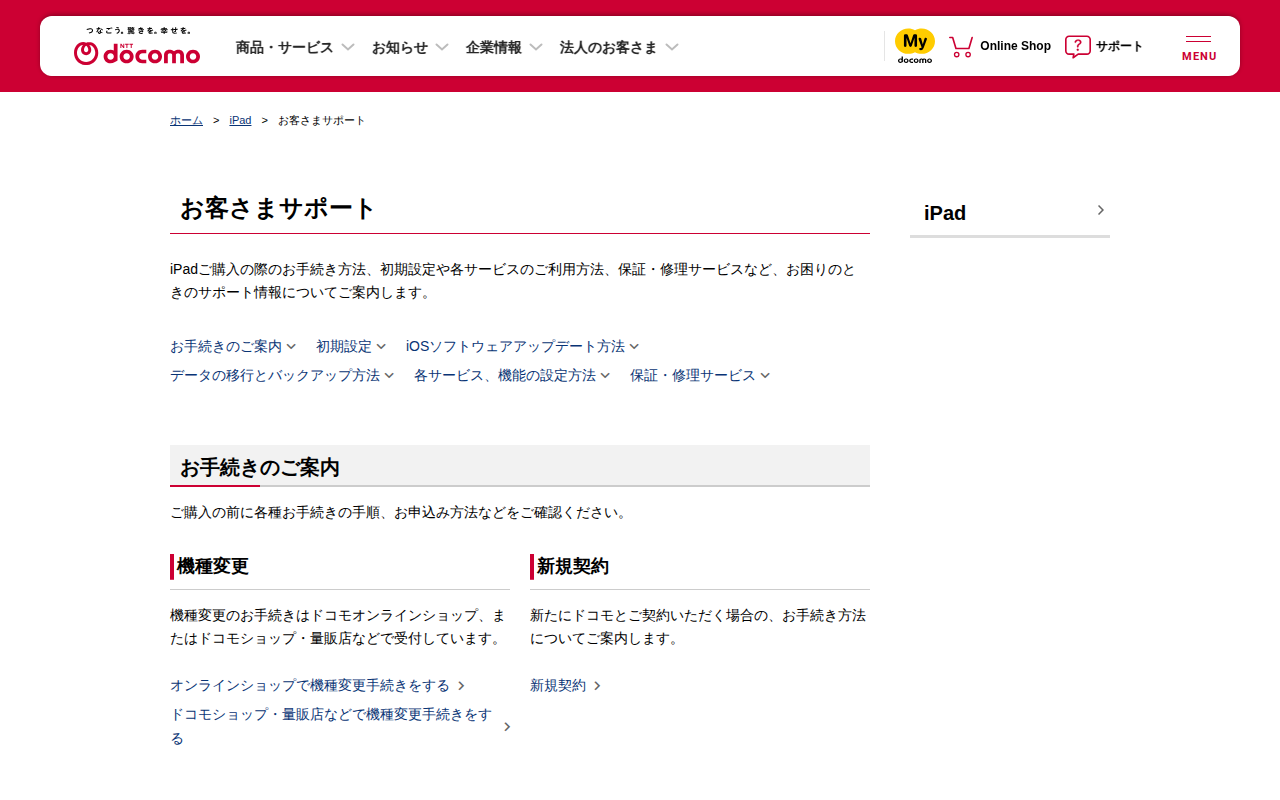Click the Online Shop text label

(x=1015, y=47)
